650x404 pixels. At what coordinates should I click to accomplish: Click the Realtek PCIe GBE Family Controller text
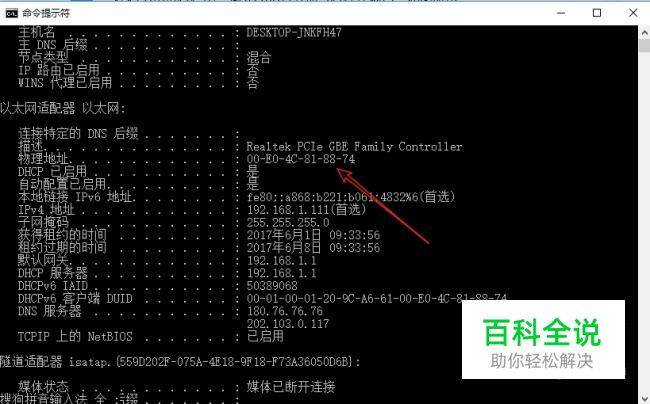click(354, 147)
